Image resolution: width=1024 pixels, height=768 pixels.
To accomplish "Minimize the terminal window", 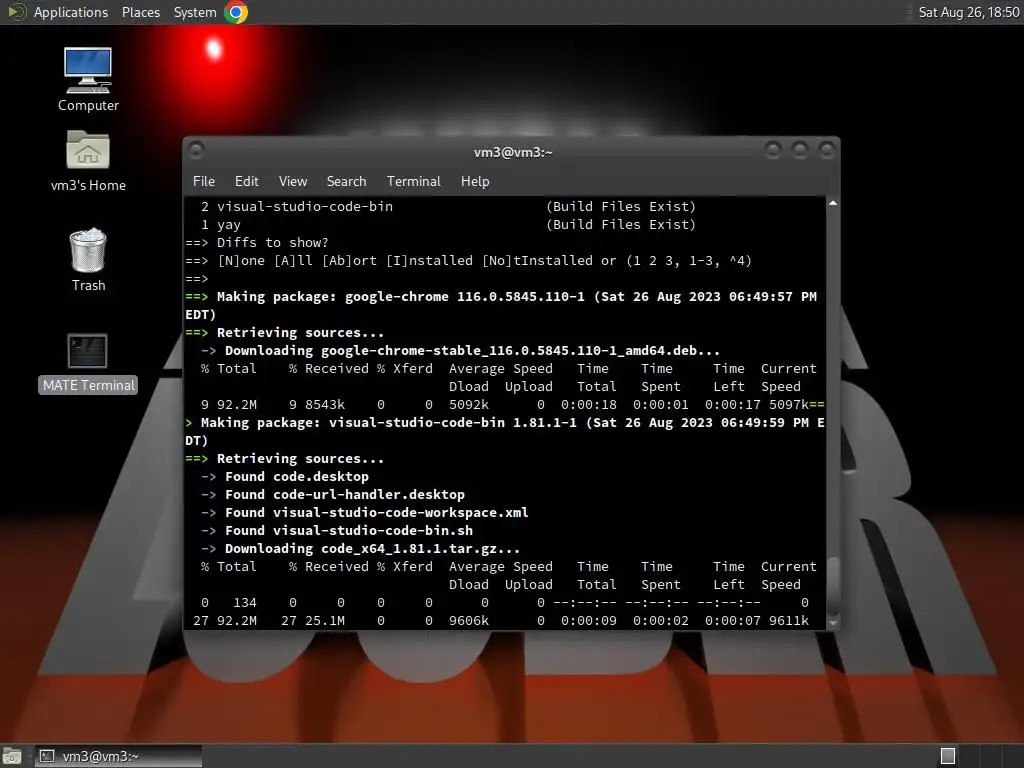I will pyautogui.click(x=773, y=151).
